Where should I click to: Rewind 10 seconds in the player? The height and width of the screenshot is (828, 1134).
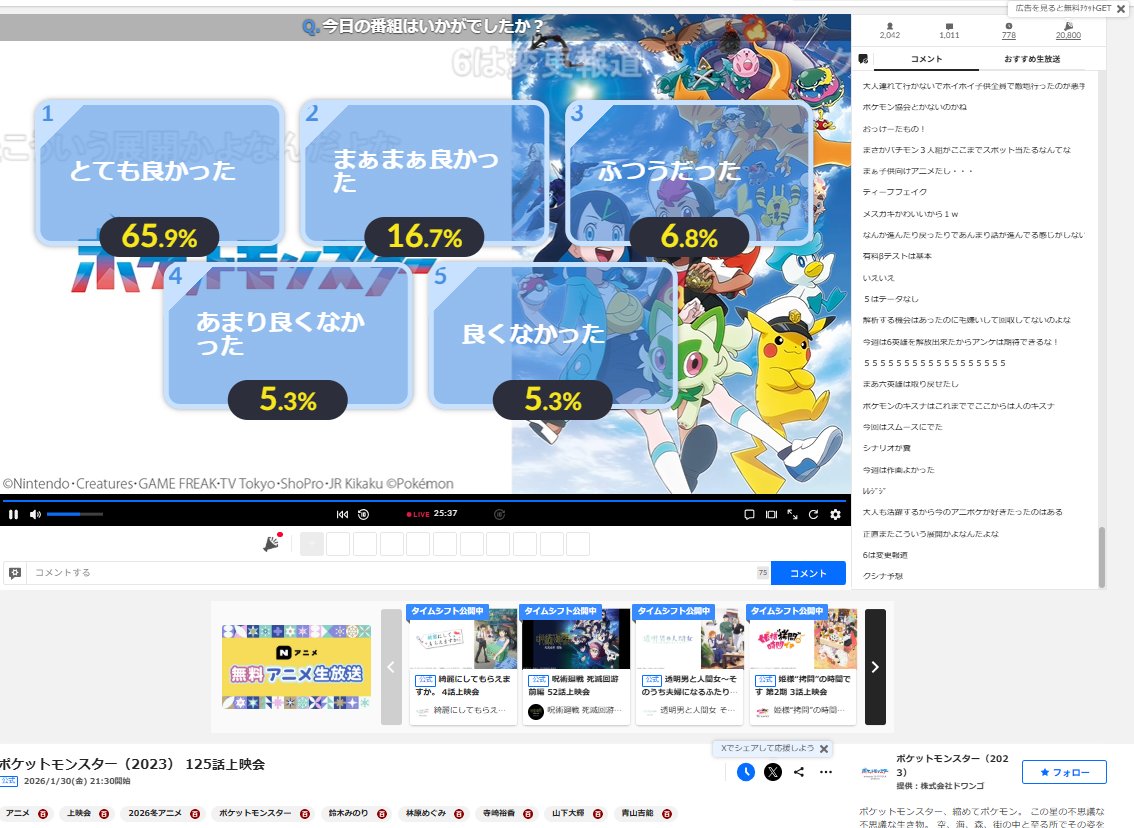pos(364,514)
